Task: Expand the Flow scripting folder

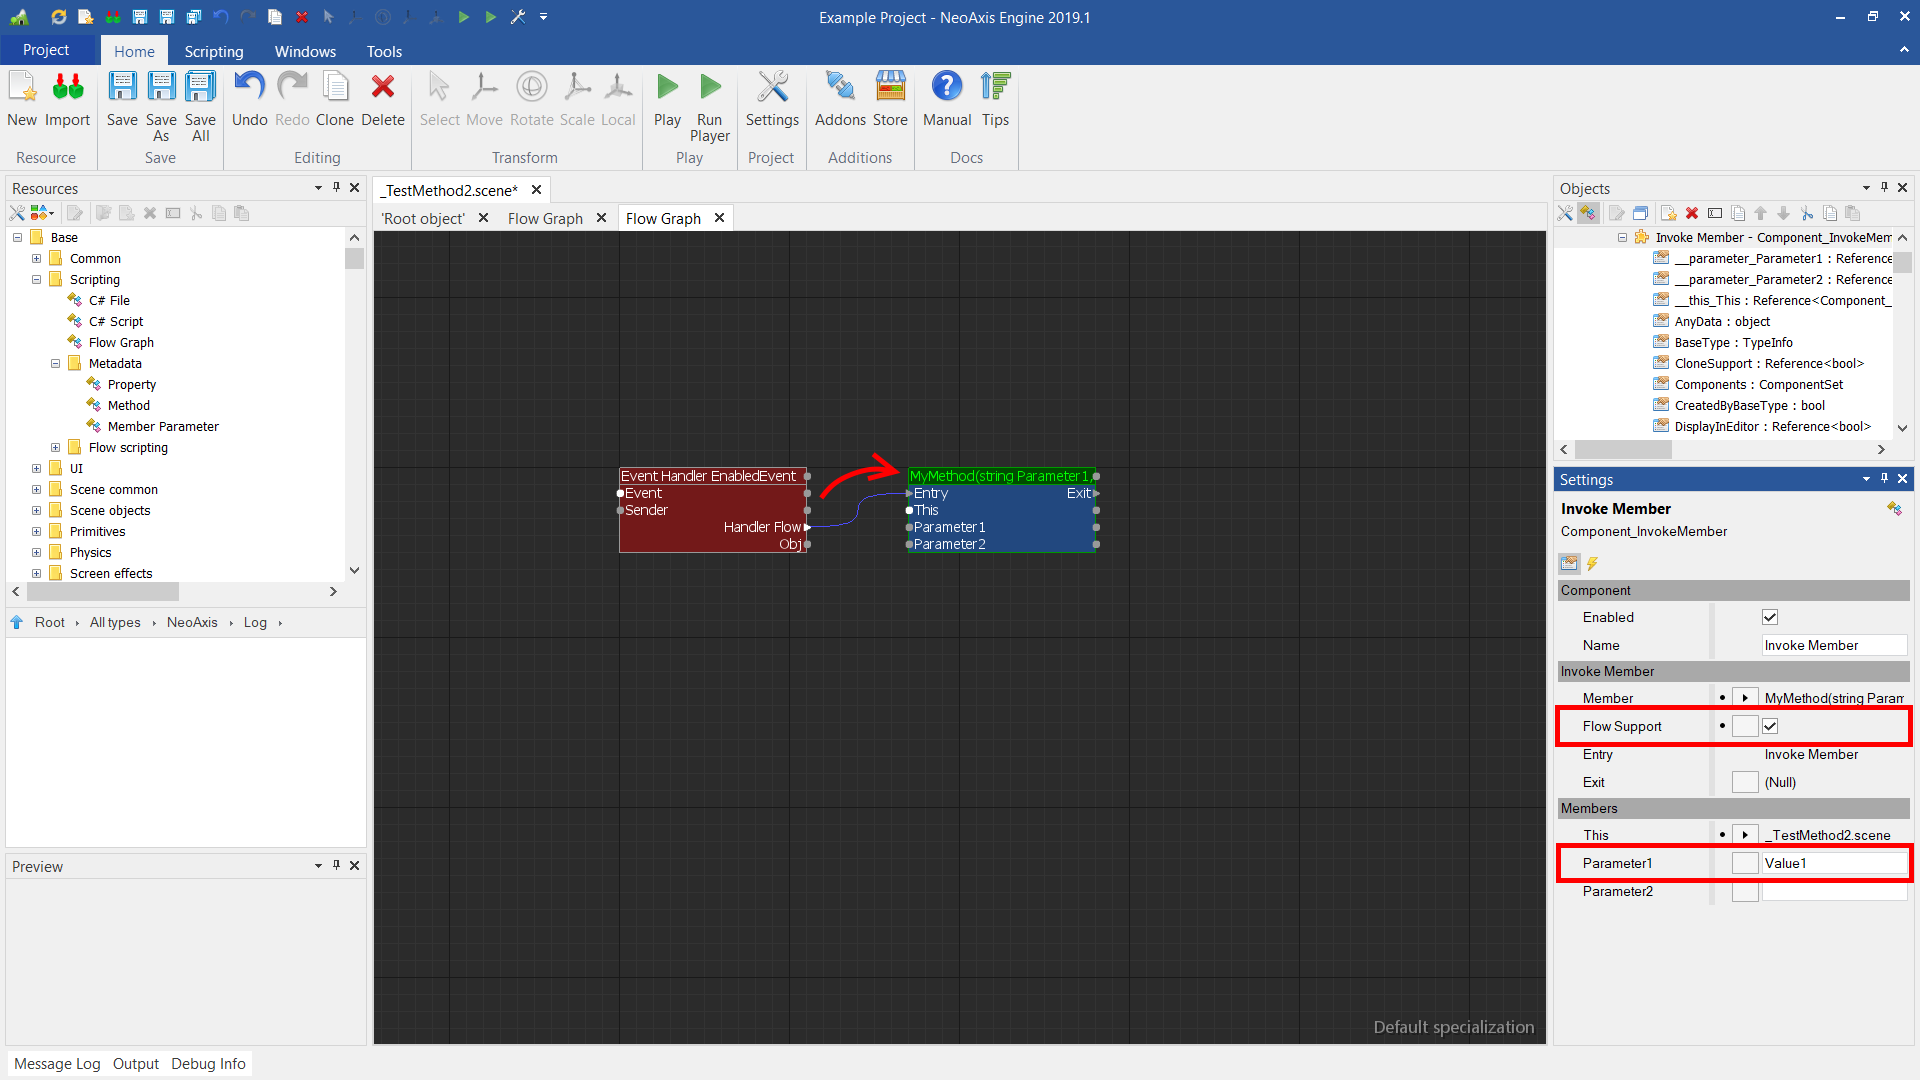Action: click(x=56, y=448)
